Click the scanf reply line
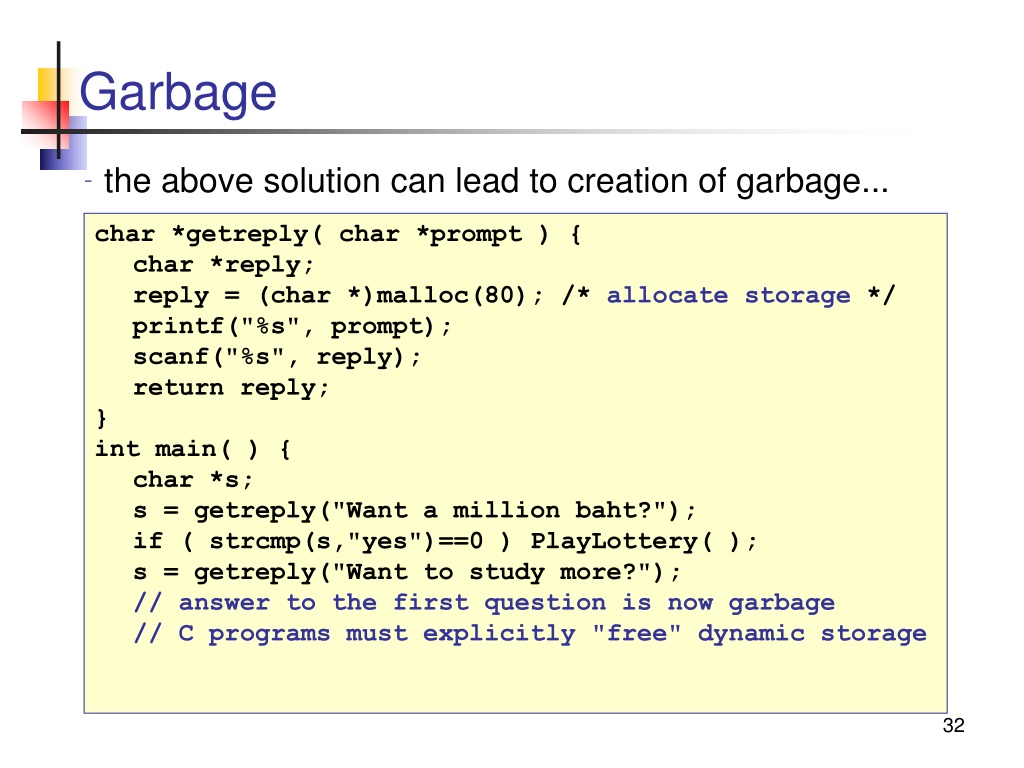 coord(278,357)
